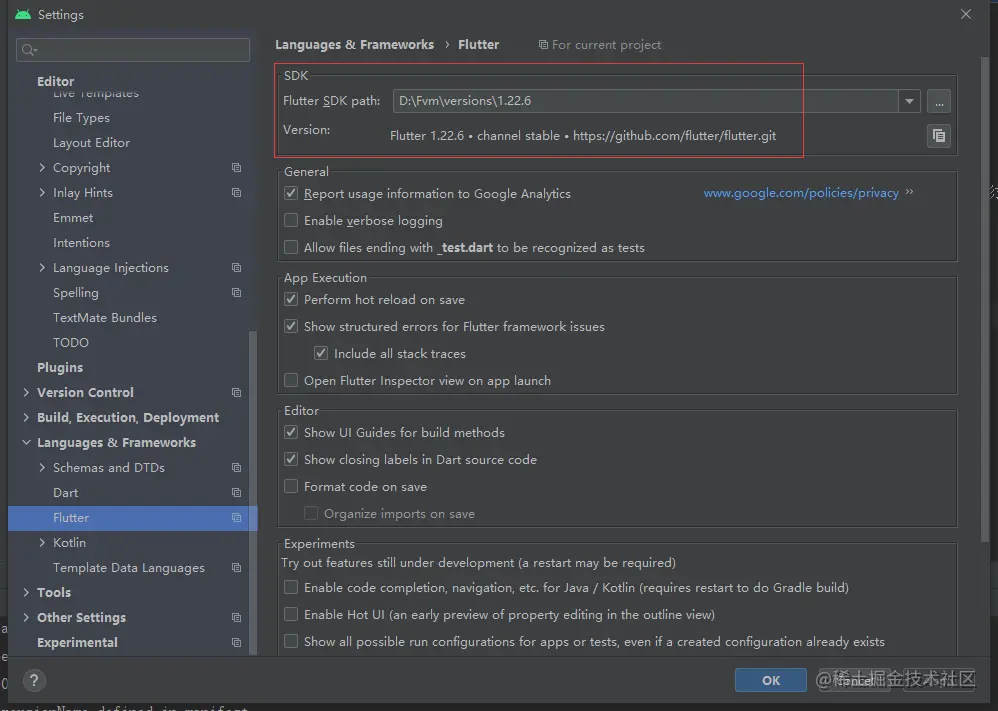Select File Types in settings tree

pyautogui.click(x=81, y=118)
